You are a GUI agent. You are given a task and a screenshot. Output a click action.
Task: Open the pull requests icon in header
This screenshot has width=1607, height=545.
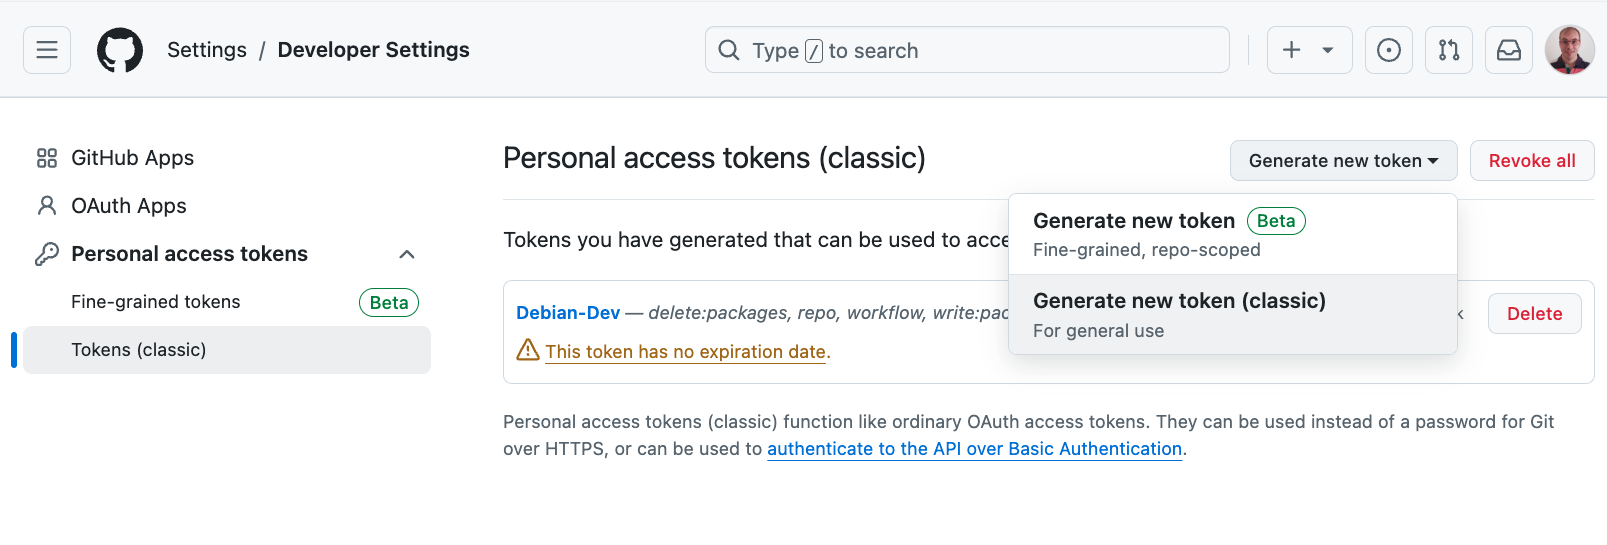click(x=1449, y=50)
